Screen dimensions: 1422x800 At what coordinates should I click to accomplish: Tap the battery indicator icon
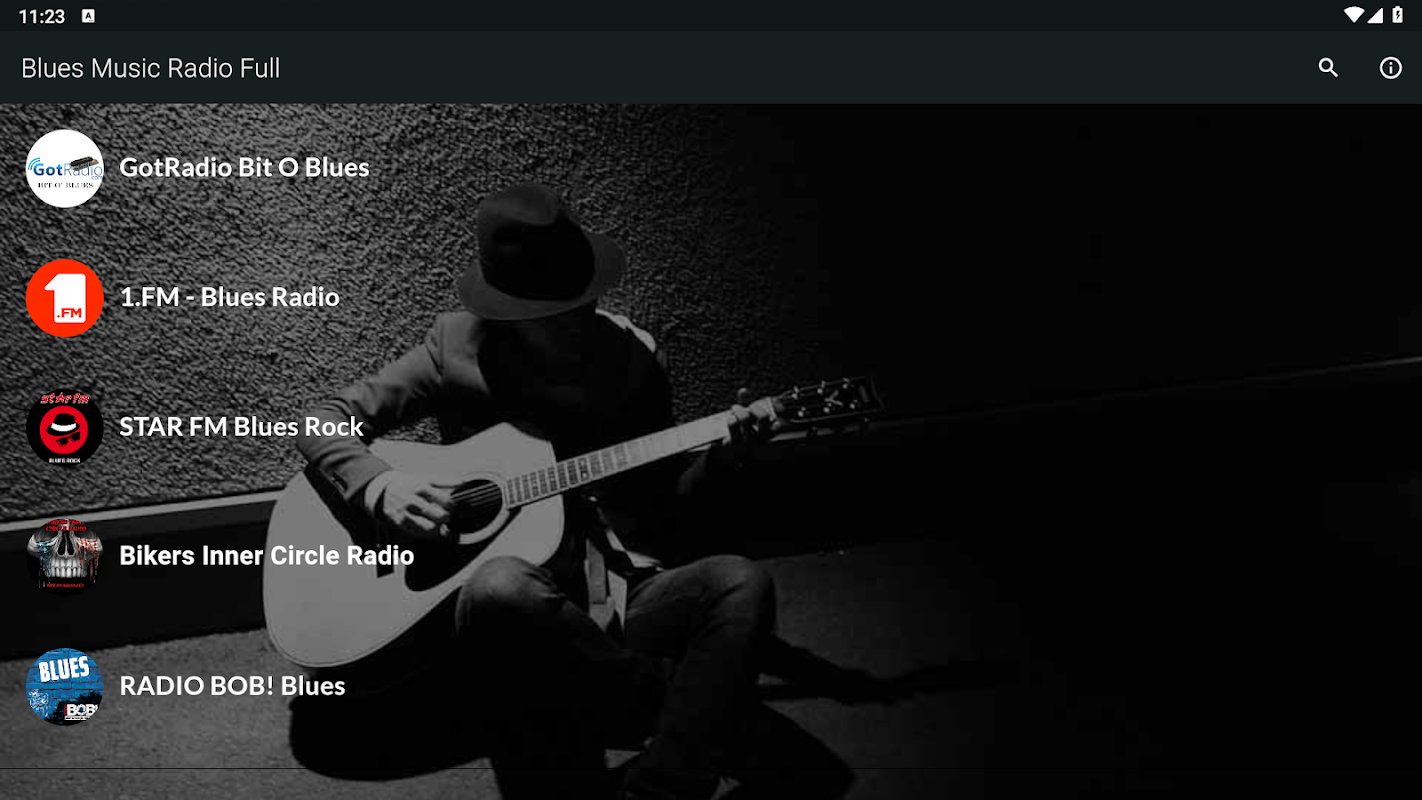click(x=1397, y=15)
